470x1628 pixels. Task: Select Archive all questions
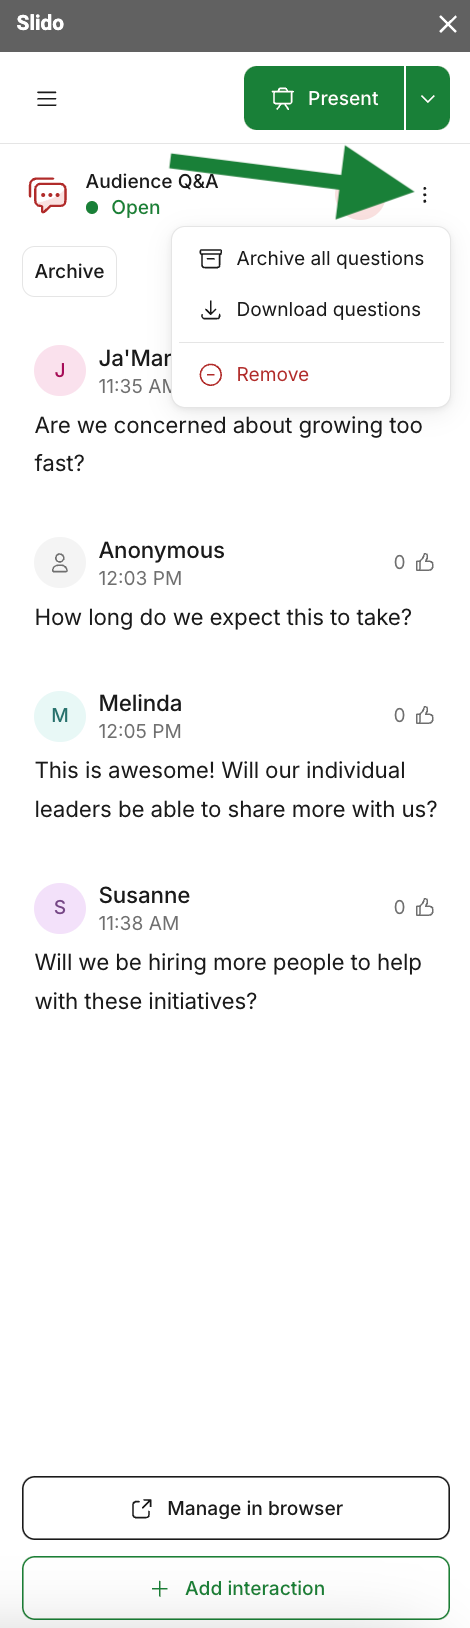point(311,258)
